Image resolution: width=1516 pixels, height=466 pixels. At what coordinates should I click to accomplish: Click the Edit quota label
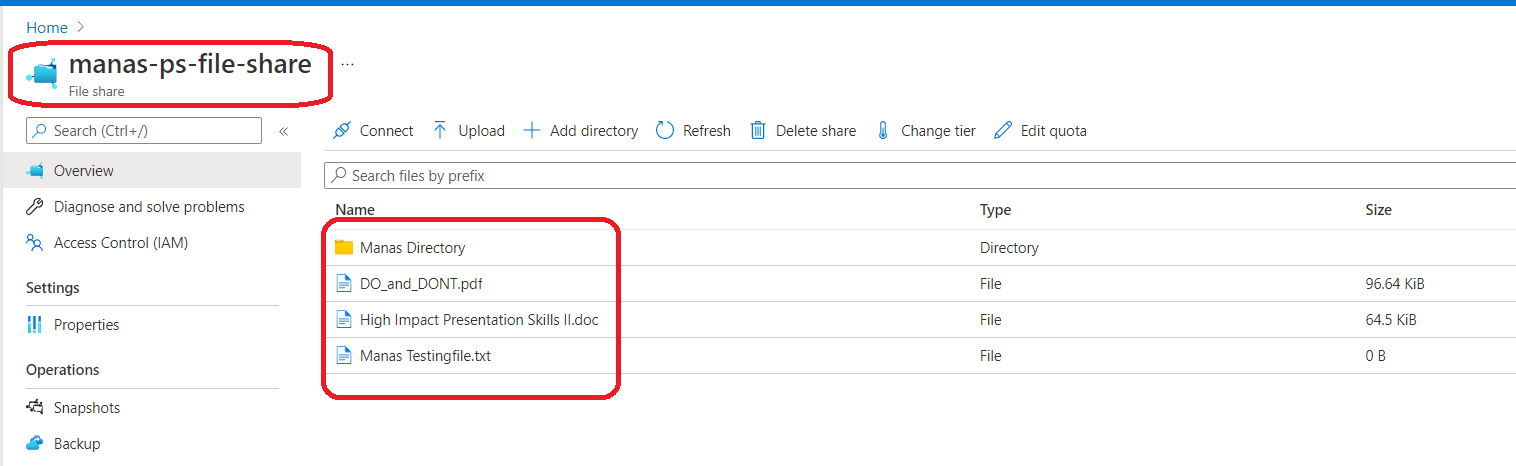1053,131
